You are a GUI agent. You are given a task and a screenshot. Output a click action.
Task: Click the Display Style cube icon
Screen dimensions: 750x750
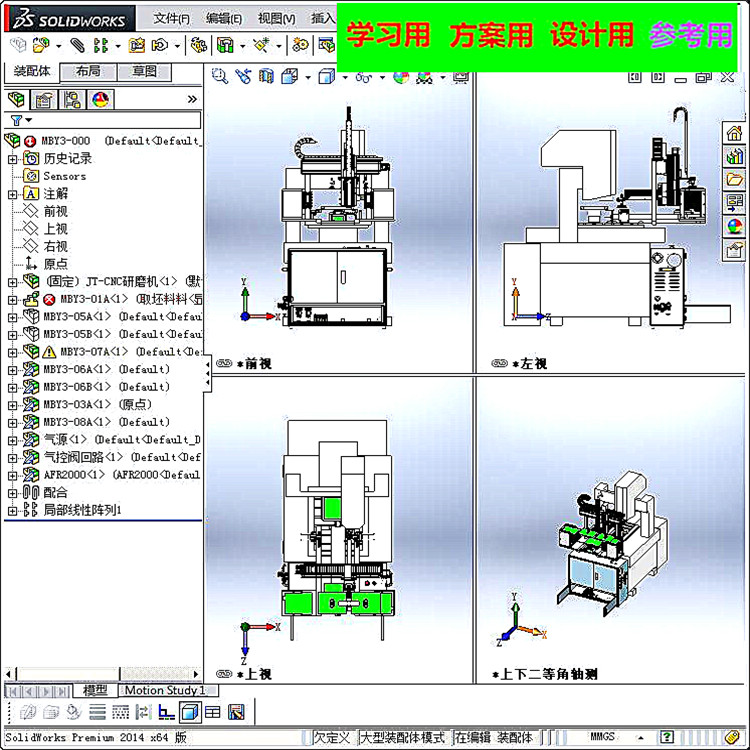(x=327, y=76)
